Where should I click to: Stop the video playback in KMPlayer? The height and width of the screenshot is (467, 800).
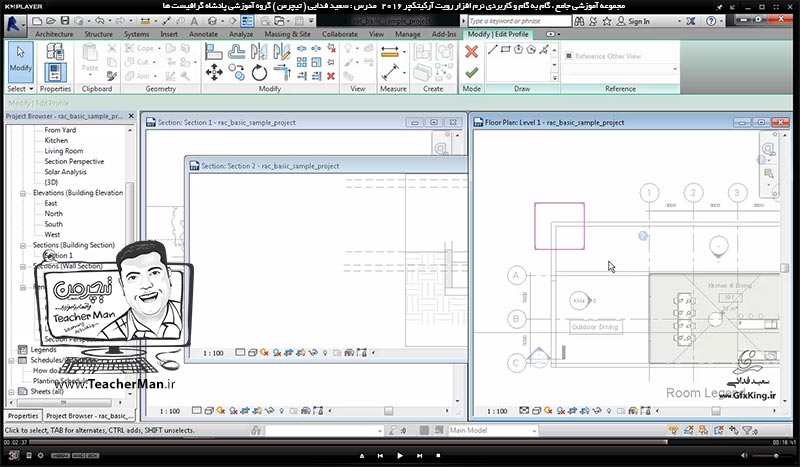click(x=438, y=455)
